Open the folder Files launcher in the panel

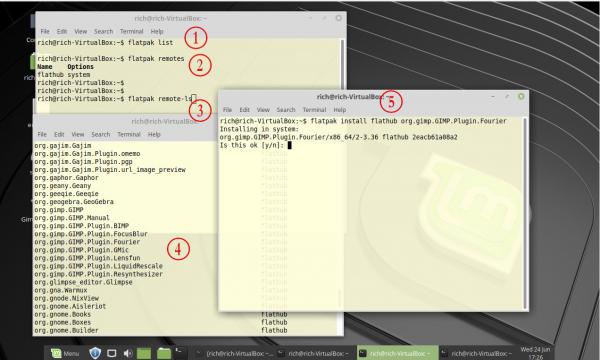pos(164,353)
